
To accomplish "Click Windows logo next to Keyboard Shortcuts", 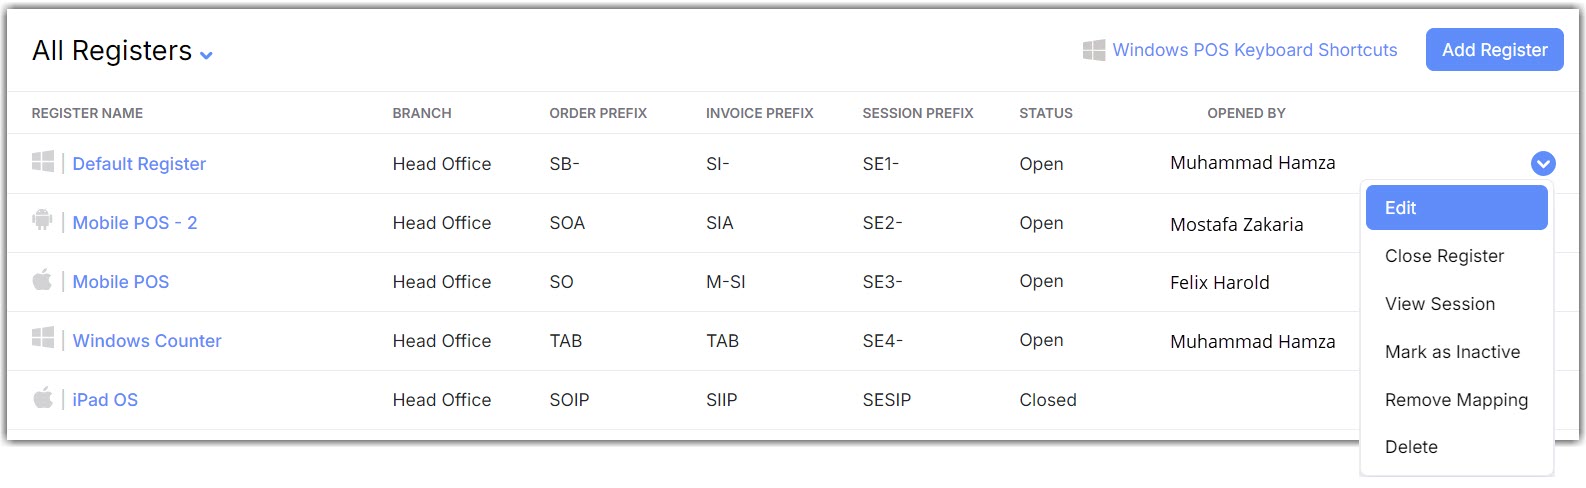I will 1094,50.
